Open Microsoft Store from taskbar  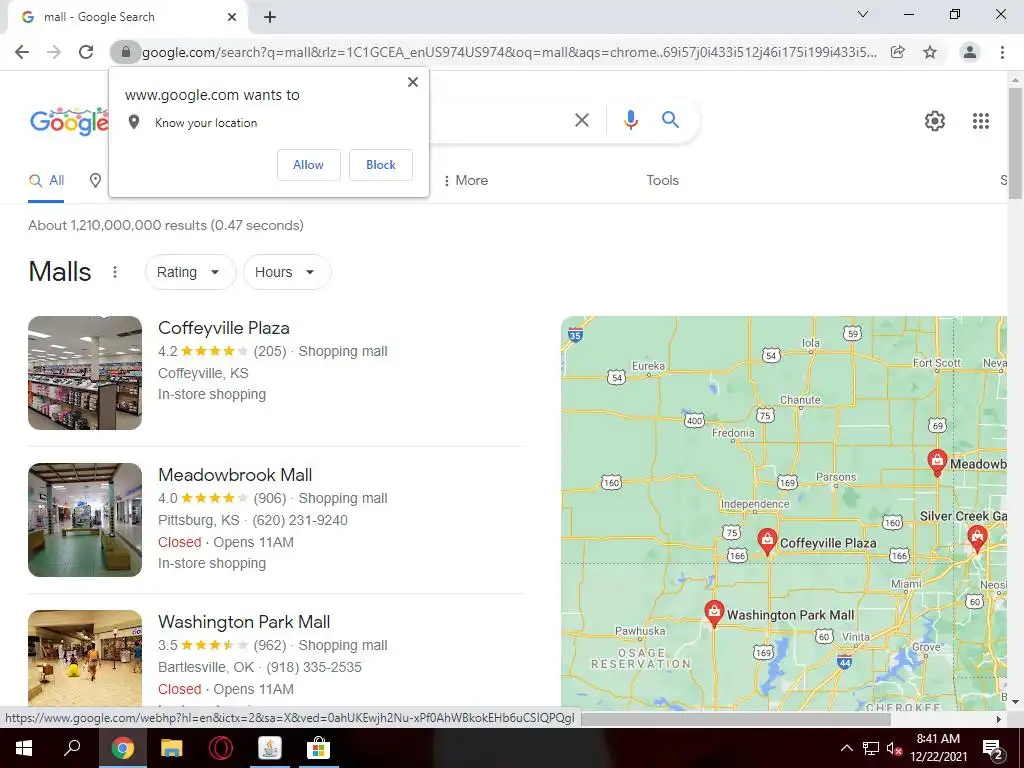coord(318,748)
